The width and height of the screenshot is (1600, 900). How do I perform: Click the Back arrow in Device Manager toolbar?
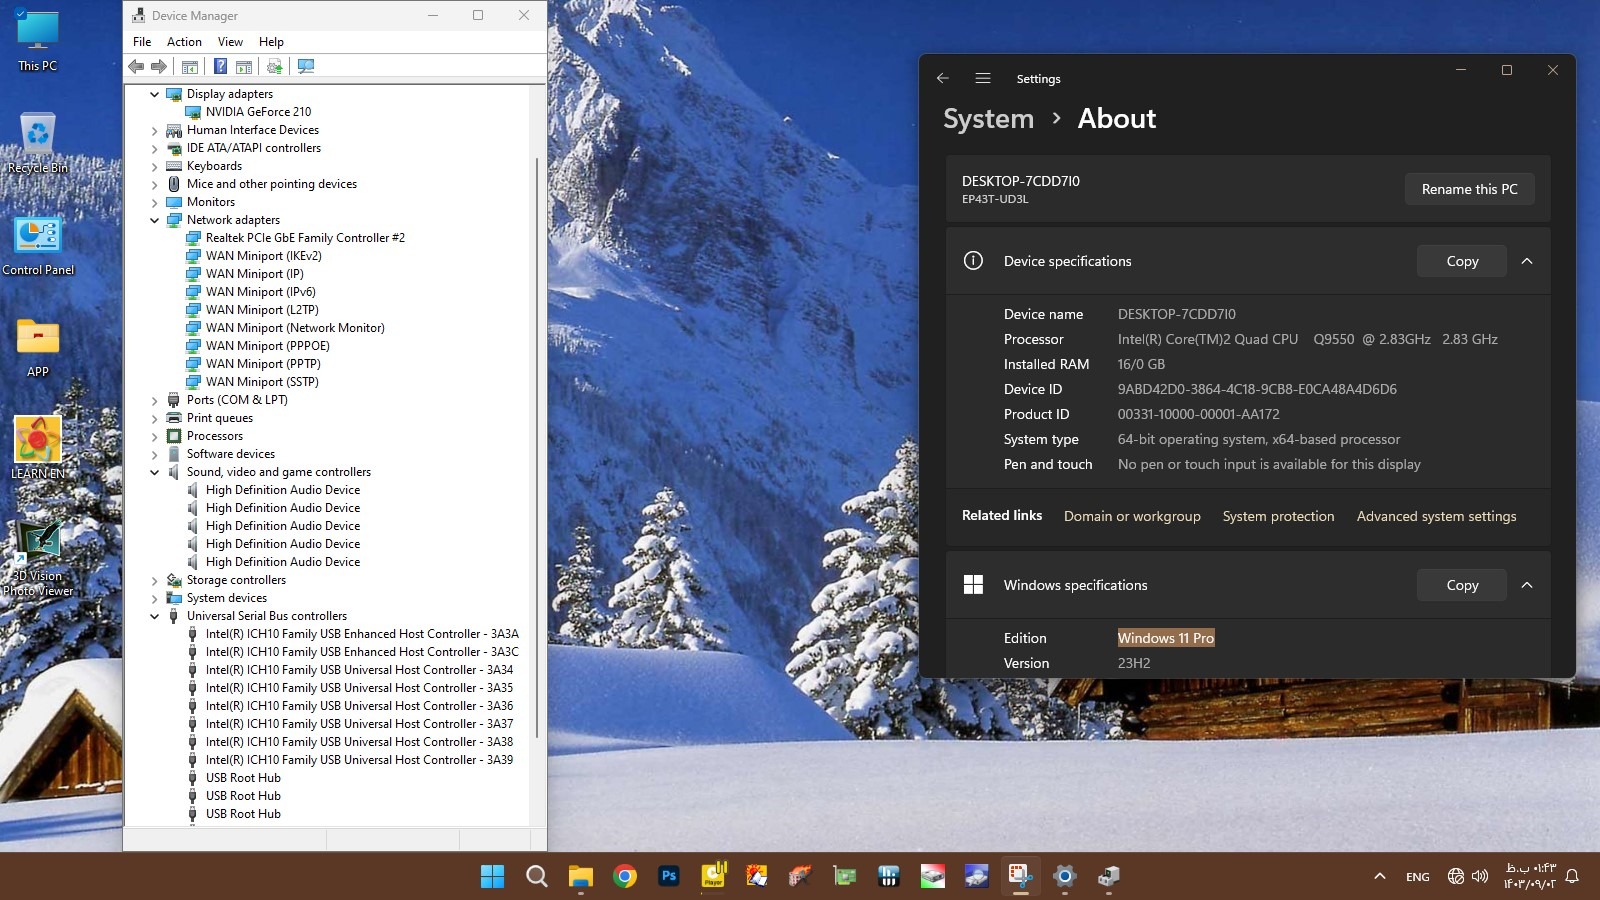[136, 66]
